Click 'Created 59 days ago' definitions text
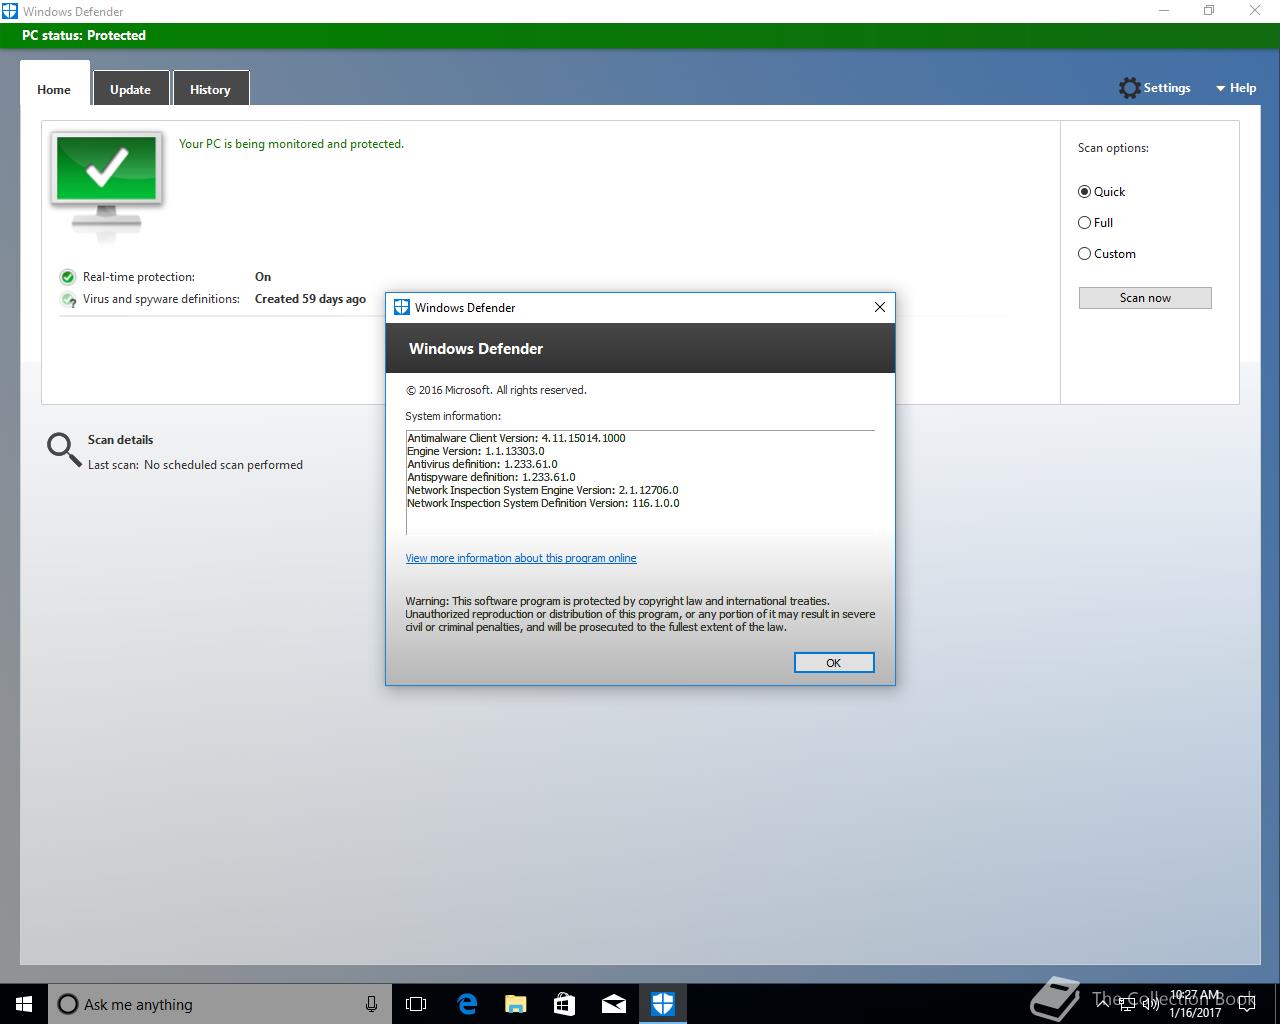Viewport: 1280px width, 1024px height. pos(310,299)
